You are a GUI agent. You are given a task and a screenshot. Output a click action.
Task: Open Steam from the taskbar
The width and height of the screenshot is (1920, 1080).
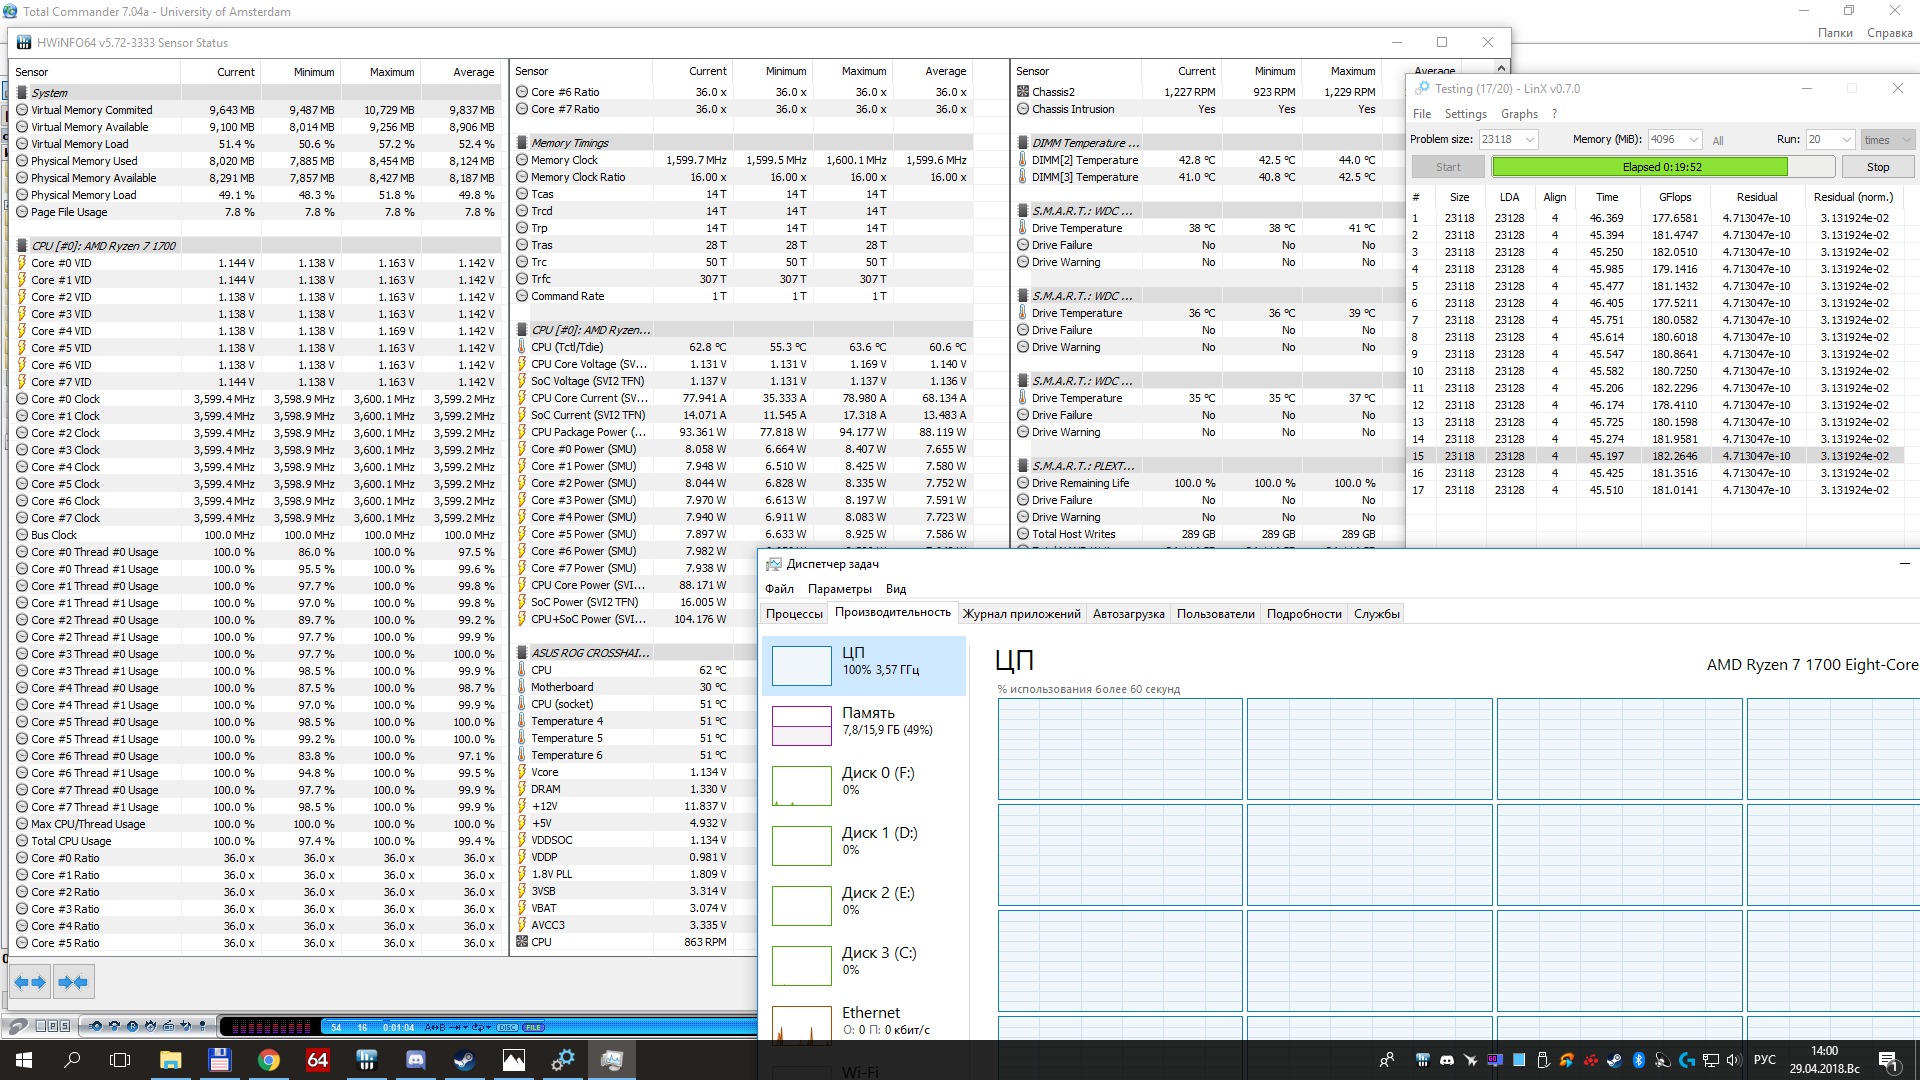click(465, 1060)
